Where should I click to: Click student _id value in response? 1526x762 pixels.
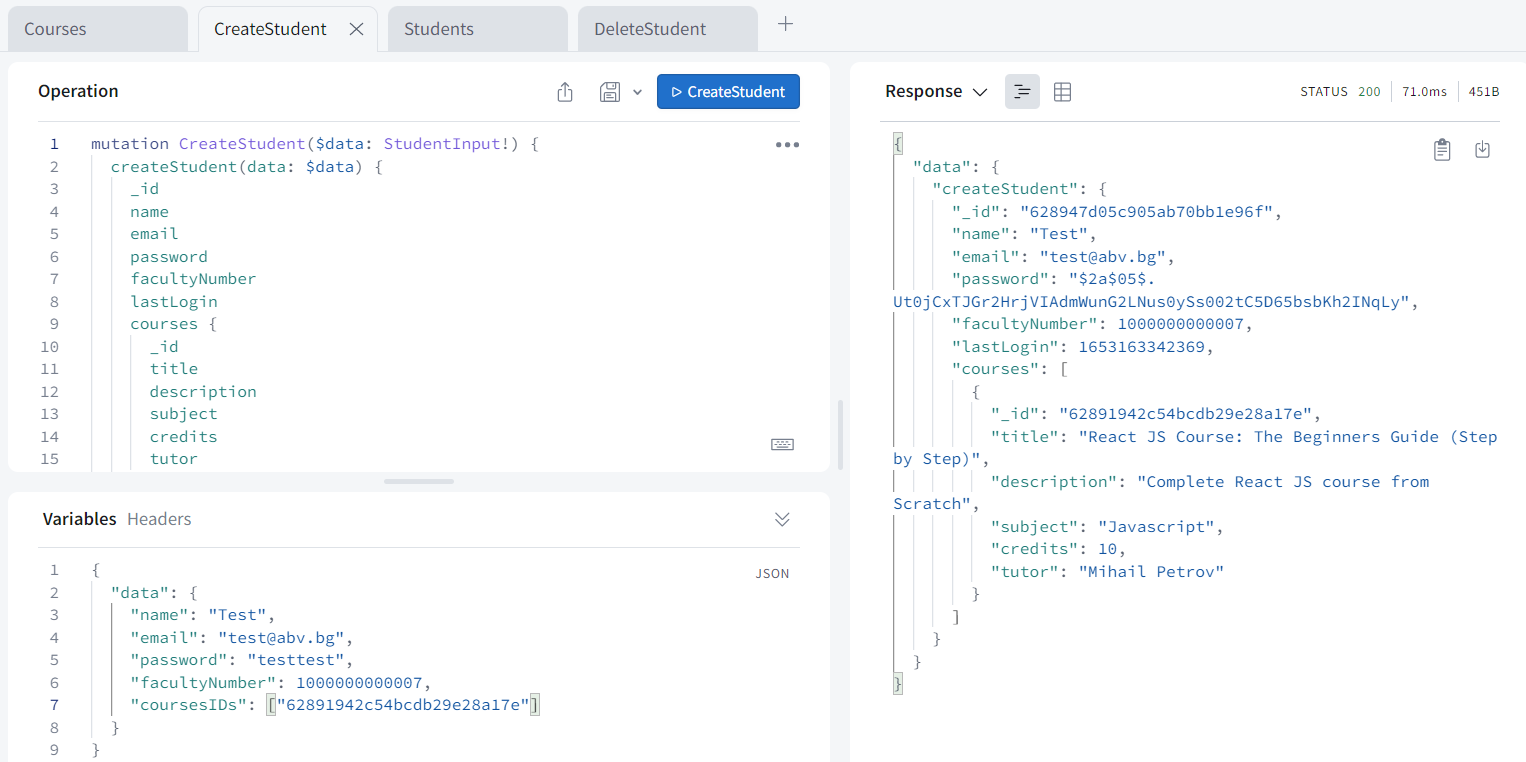coord(1146,212)
